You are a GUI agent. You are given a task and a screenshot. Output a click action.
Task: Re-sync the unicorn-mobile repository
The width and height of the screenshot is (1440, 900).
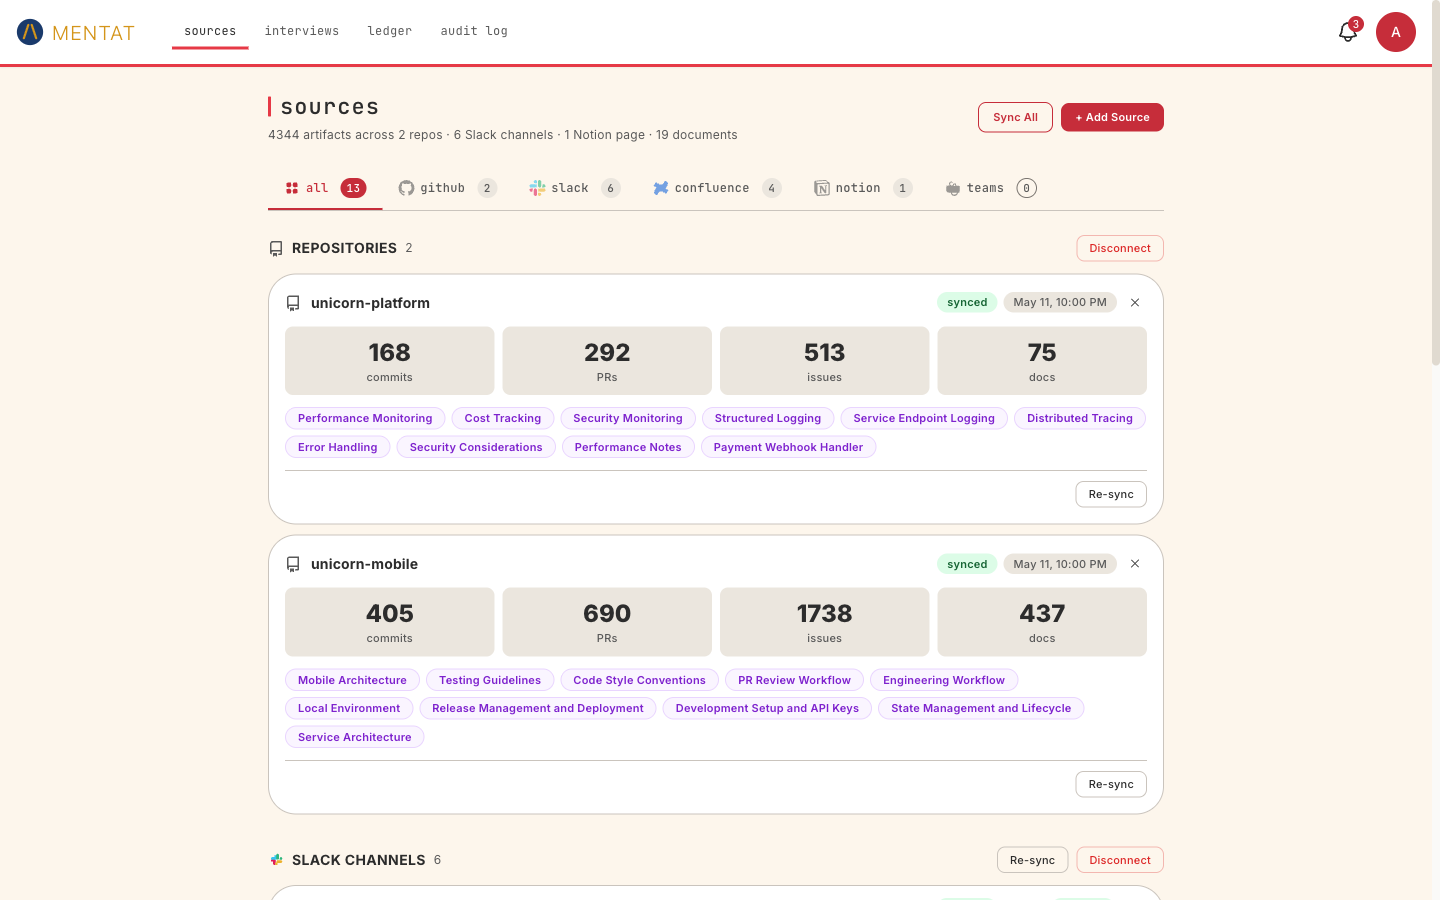(x=1111, y=784)
